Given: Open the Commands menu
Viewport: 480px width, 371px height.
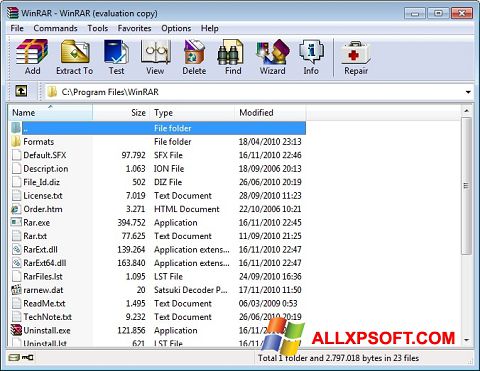Looking at the screenshot, I should pos(55,28).
